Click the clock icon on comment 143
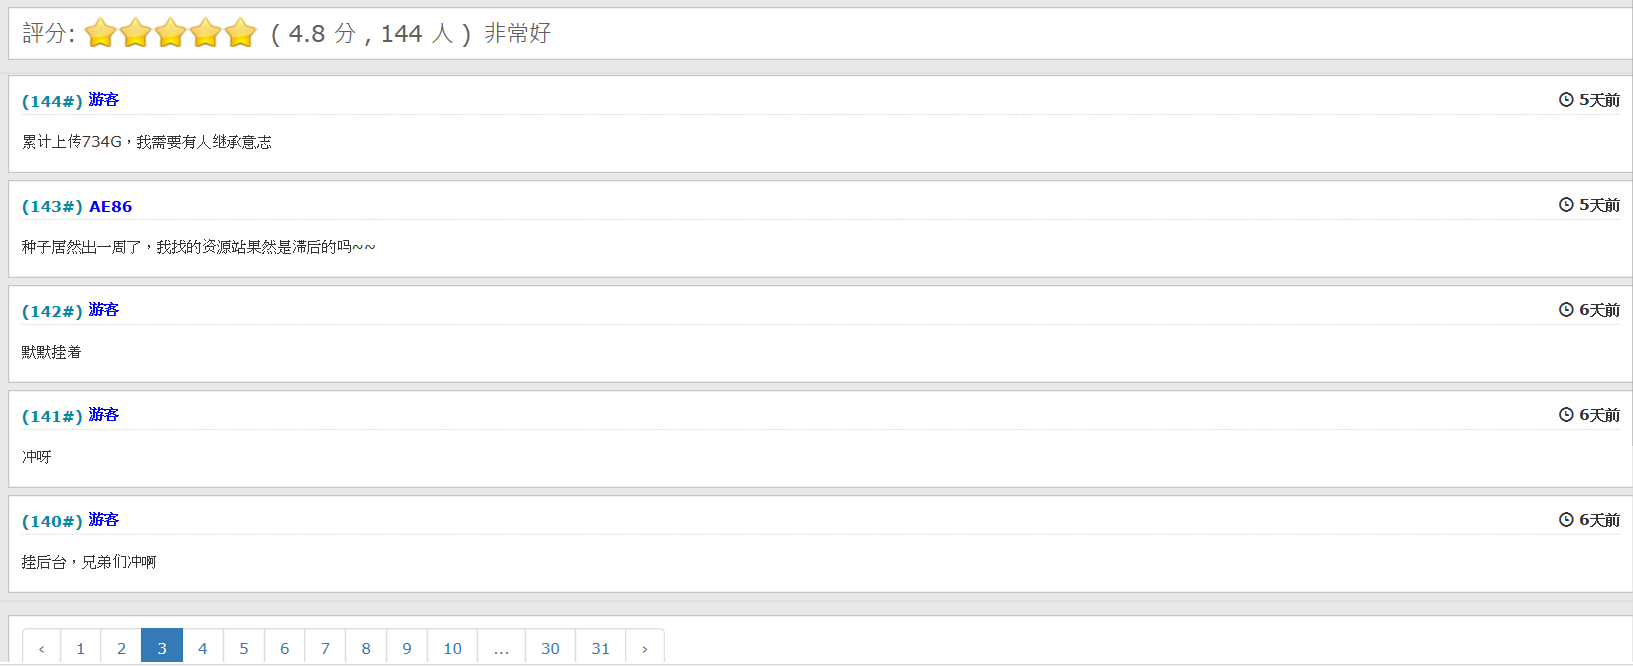 click(1566, 205)
